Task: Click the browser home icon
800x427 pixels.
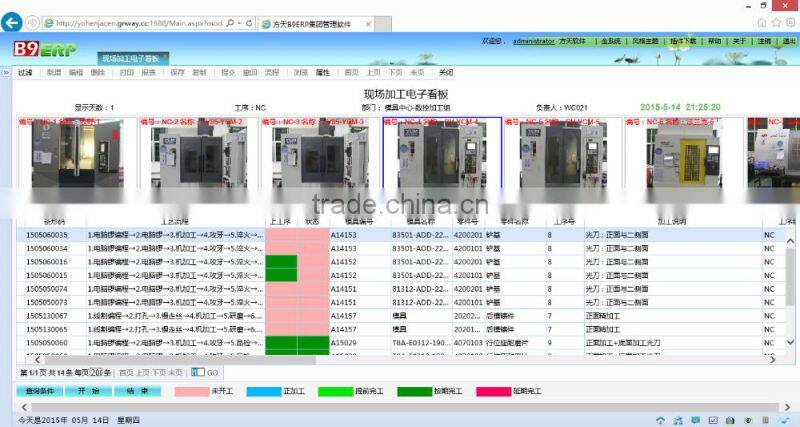Action: (x=763, y=21)
